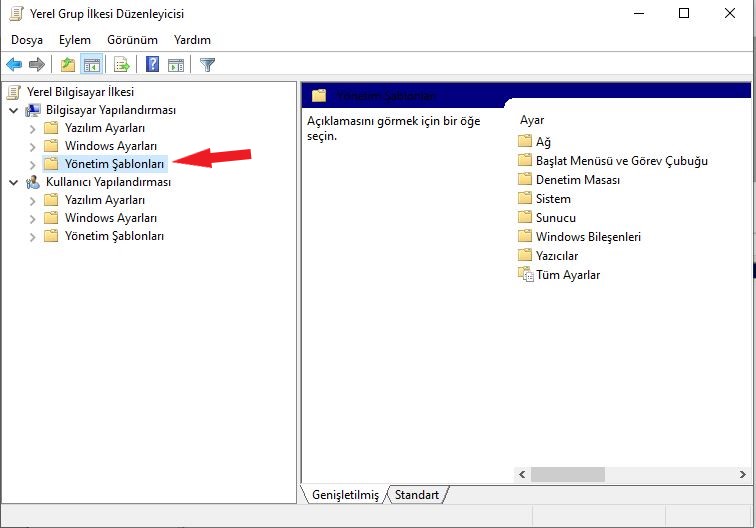This screenshot has height=528, width=756.
Task: Open the Görünüm menu
Action: click(x=133, y=40)
